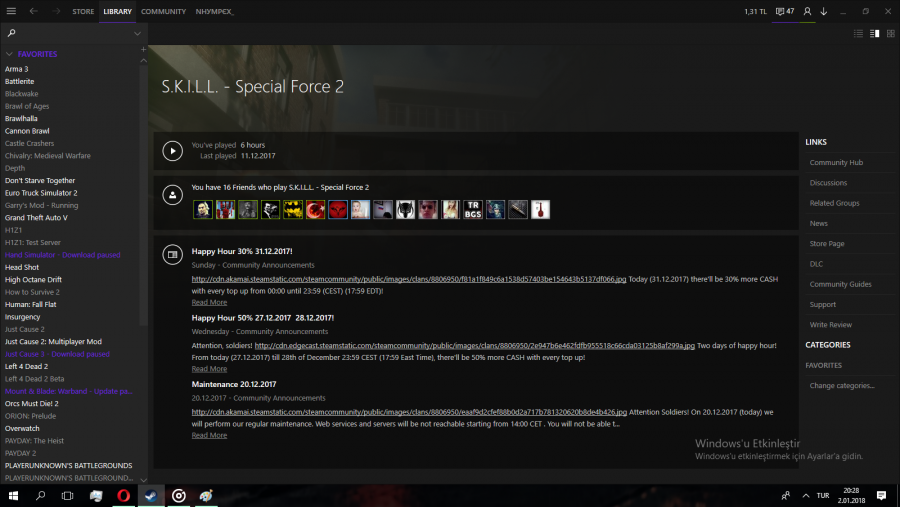Go back with the left arrow
This screenshot has width=900, height=507.
tap(33, 11)
